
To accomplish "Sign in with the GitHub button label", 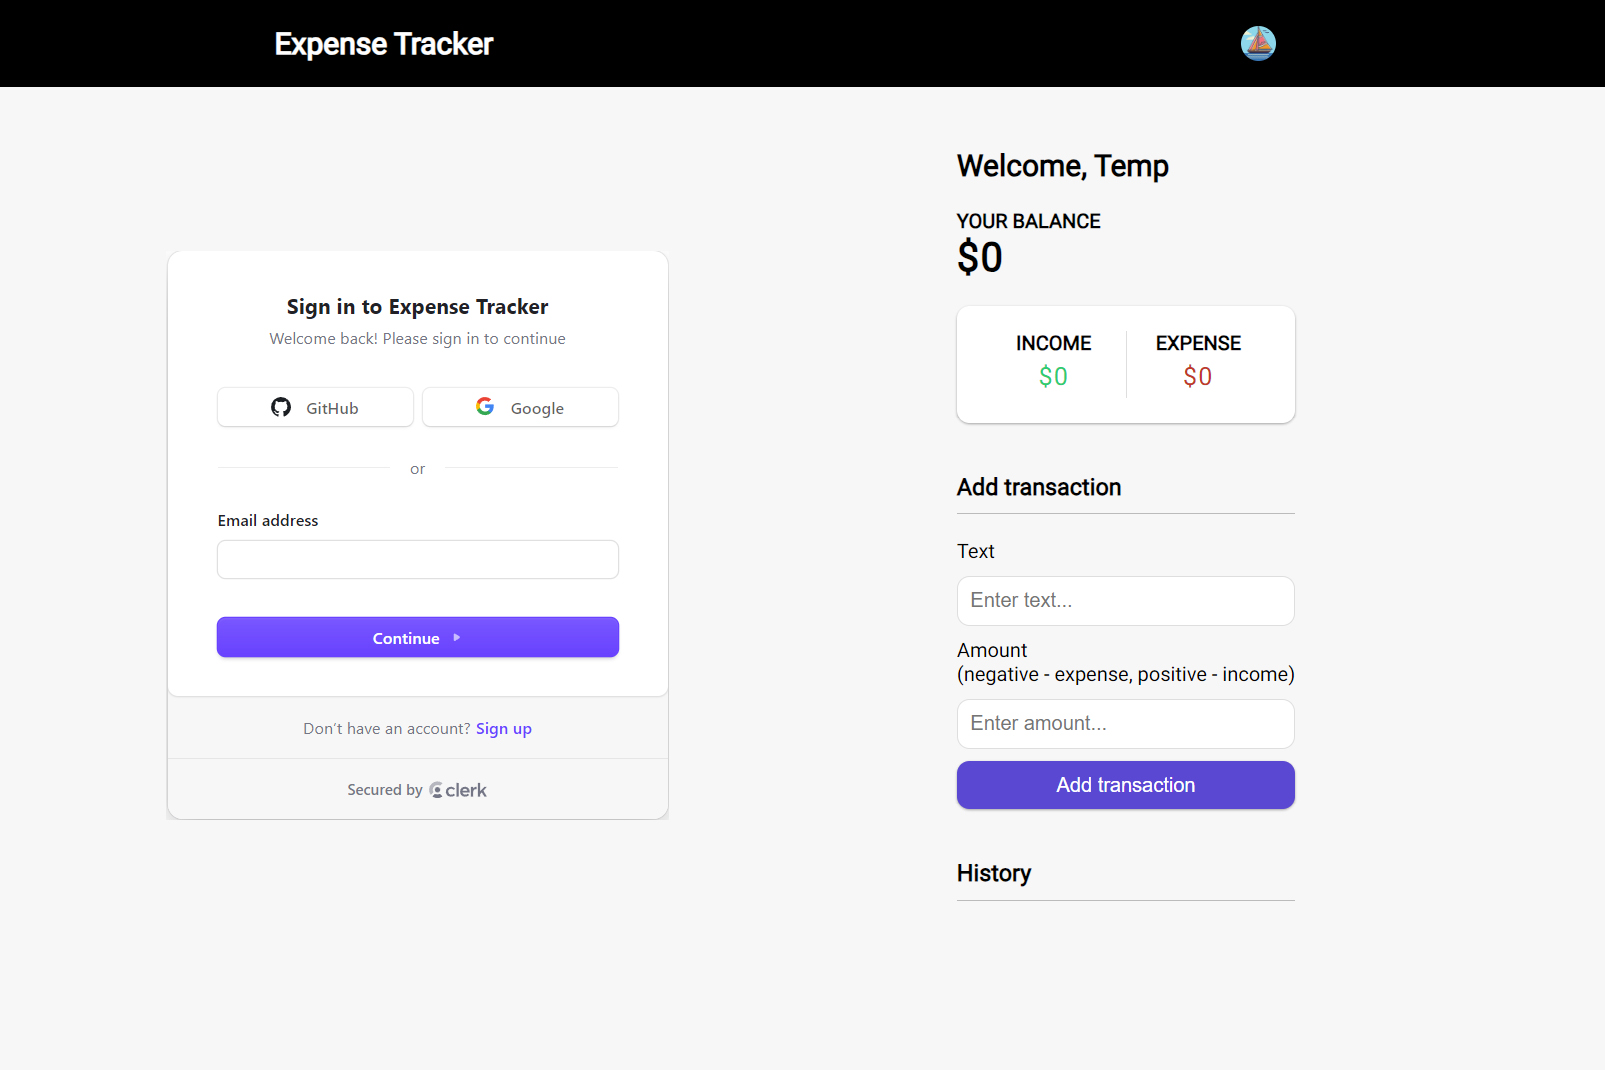I will pyautogui.click(x=332, y=408).
